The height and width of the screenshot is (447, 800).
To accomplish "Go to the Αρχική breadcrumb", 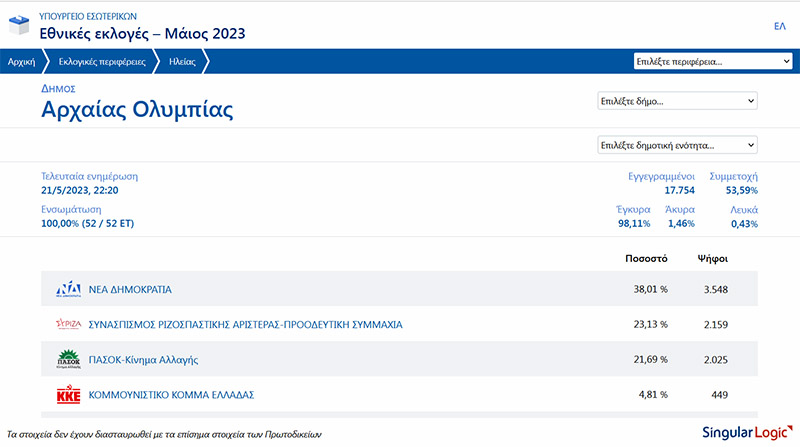I will [x=22, y=62].
